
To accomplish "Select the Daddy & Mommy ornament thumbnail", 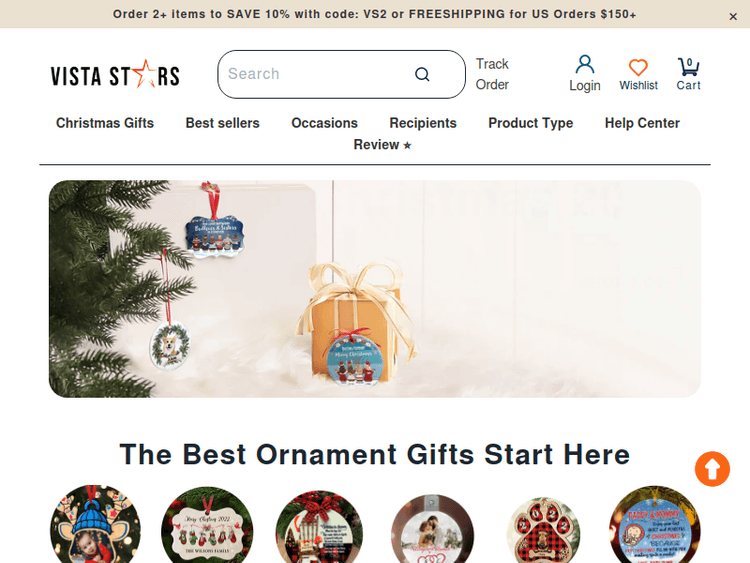I will coord(654,525).
